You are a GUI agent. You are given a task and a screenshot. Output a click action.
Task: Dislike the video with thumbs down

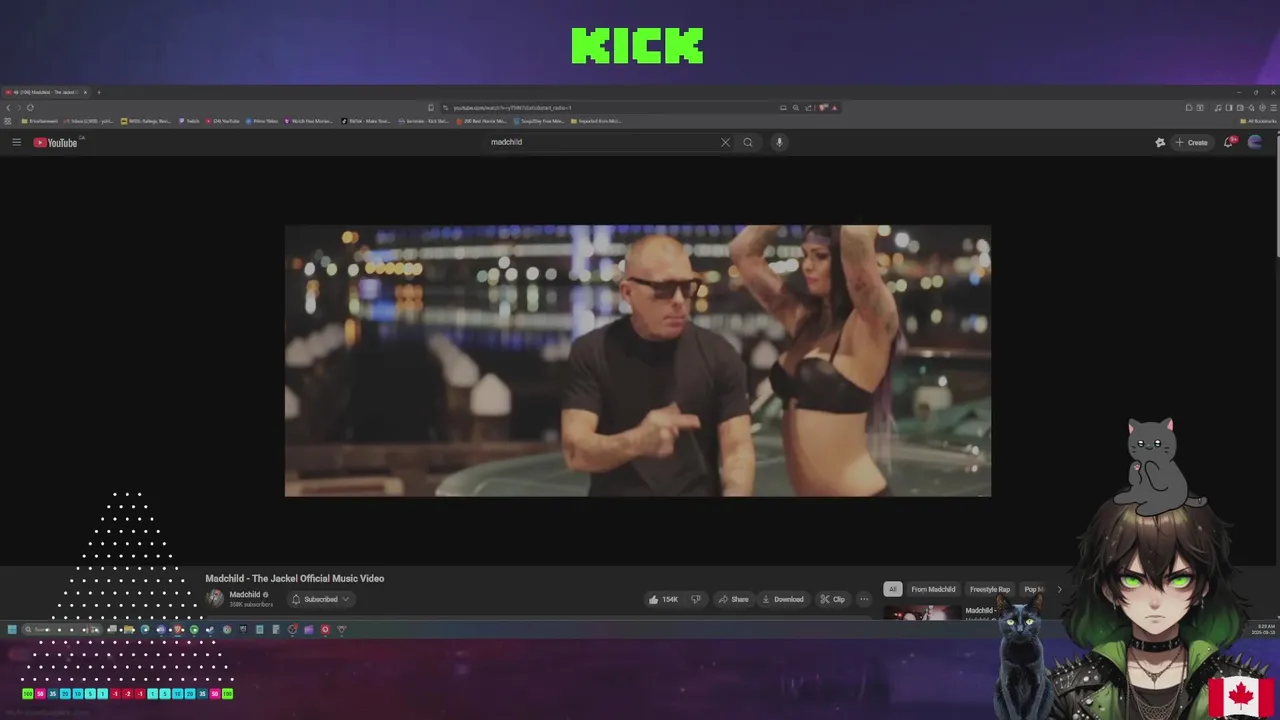tap(696, 599)
